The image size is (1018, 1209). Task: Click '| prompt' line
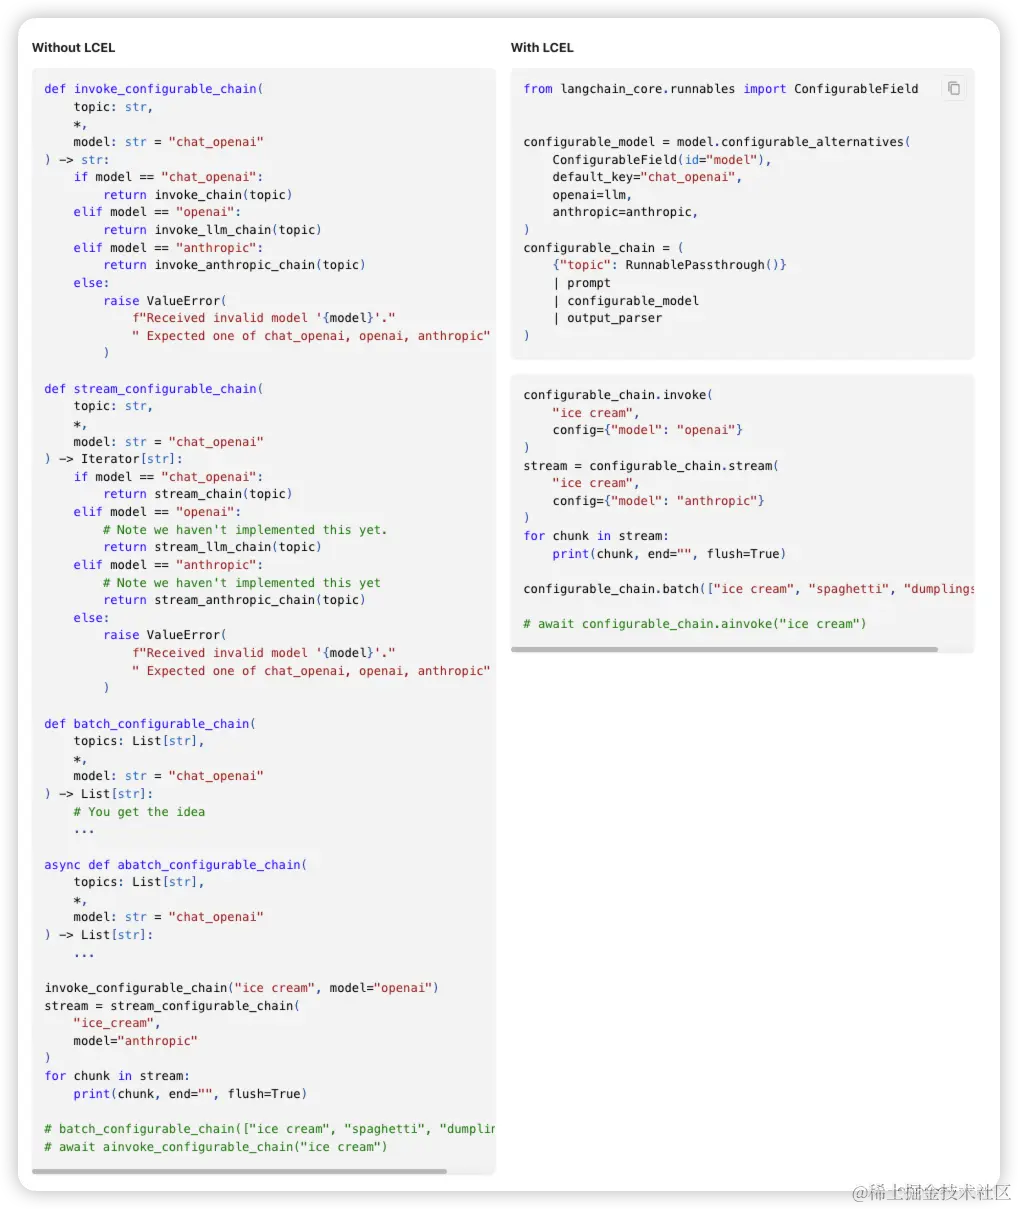point(581,283)
